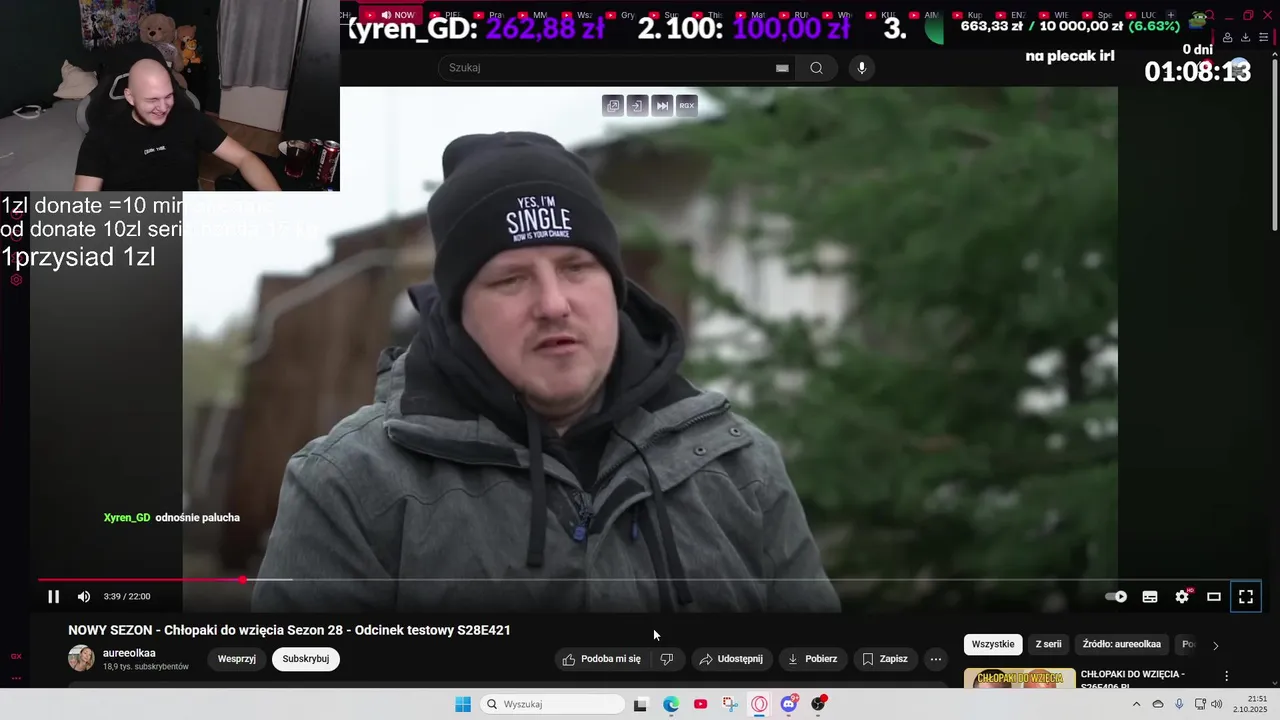
Task: Toggle the autoplay switch in the player
Action: click(1116, 597)
